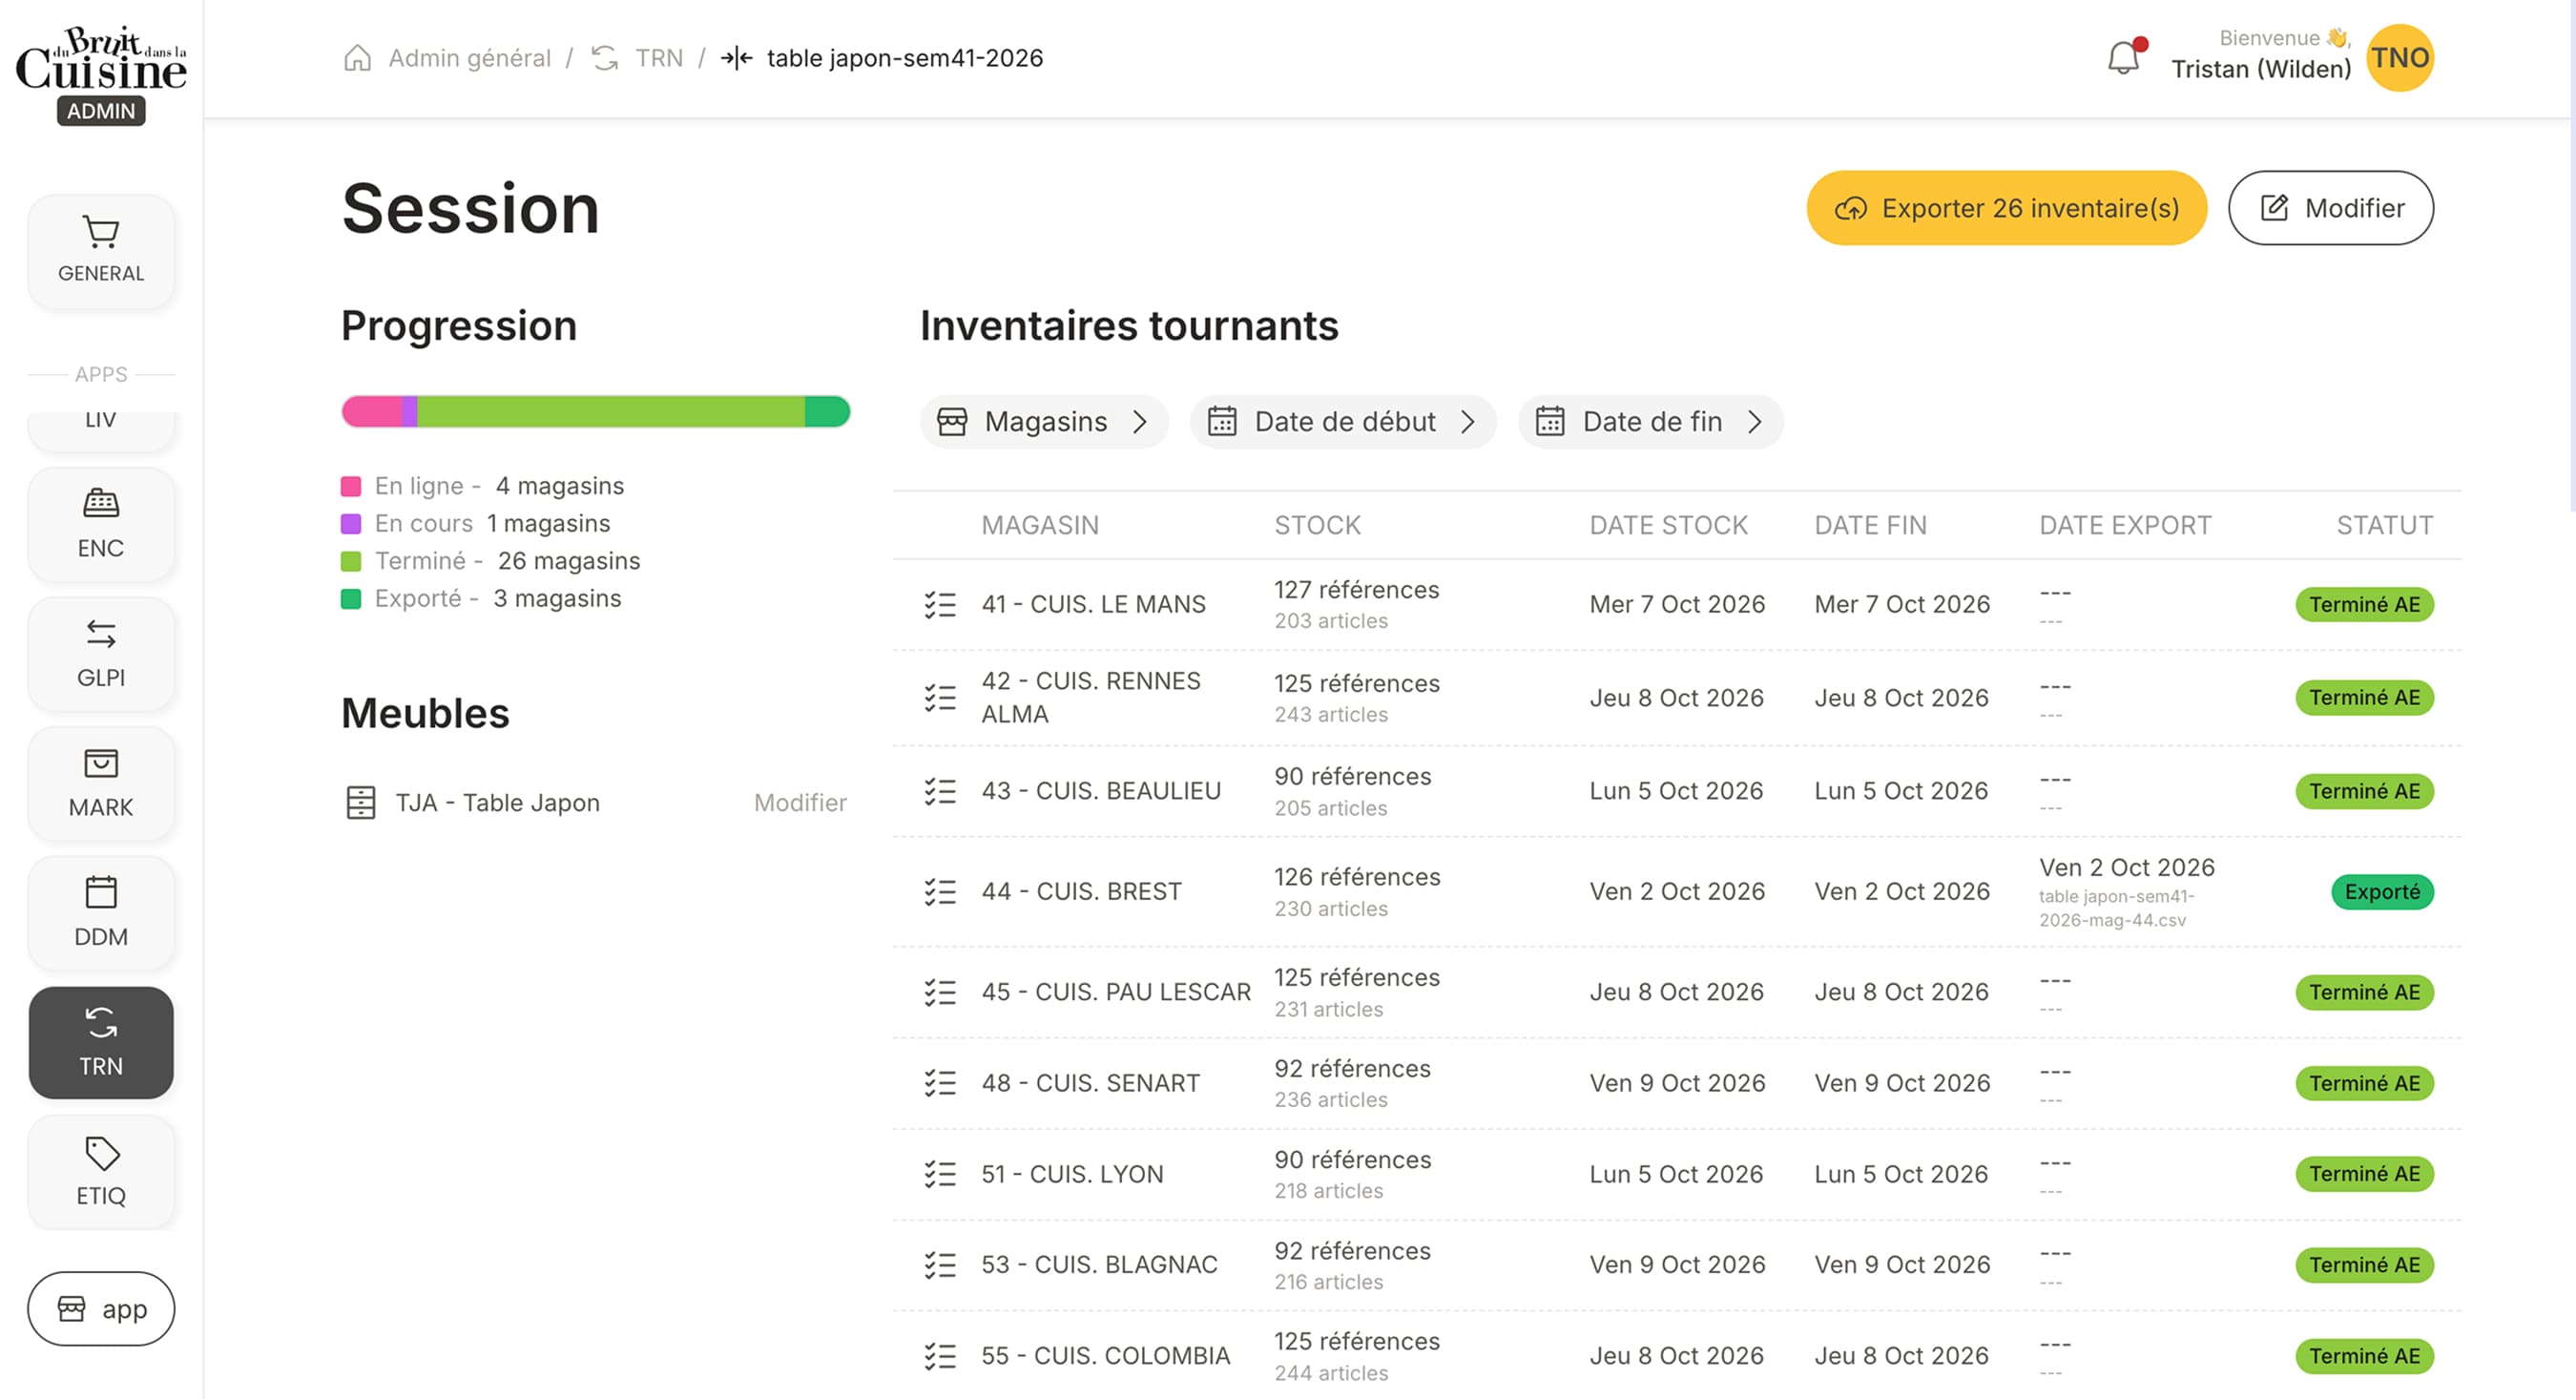Click the Modifier session button
Screen dimensions: 2576x1400
[2330, 208]
